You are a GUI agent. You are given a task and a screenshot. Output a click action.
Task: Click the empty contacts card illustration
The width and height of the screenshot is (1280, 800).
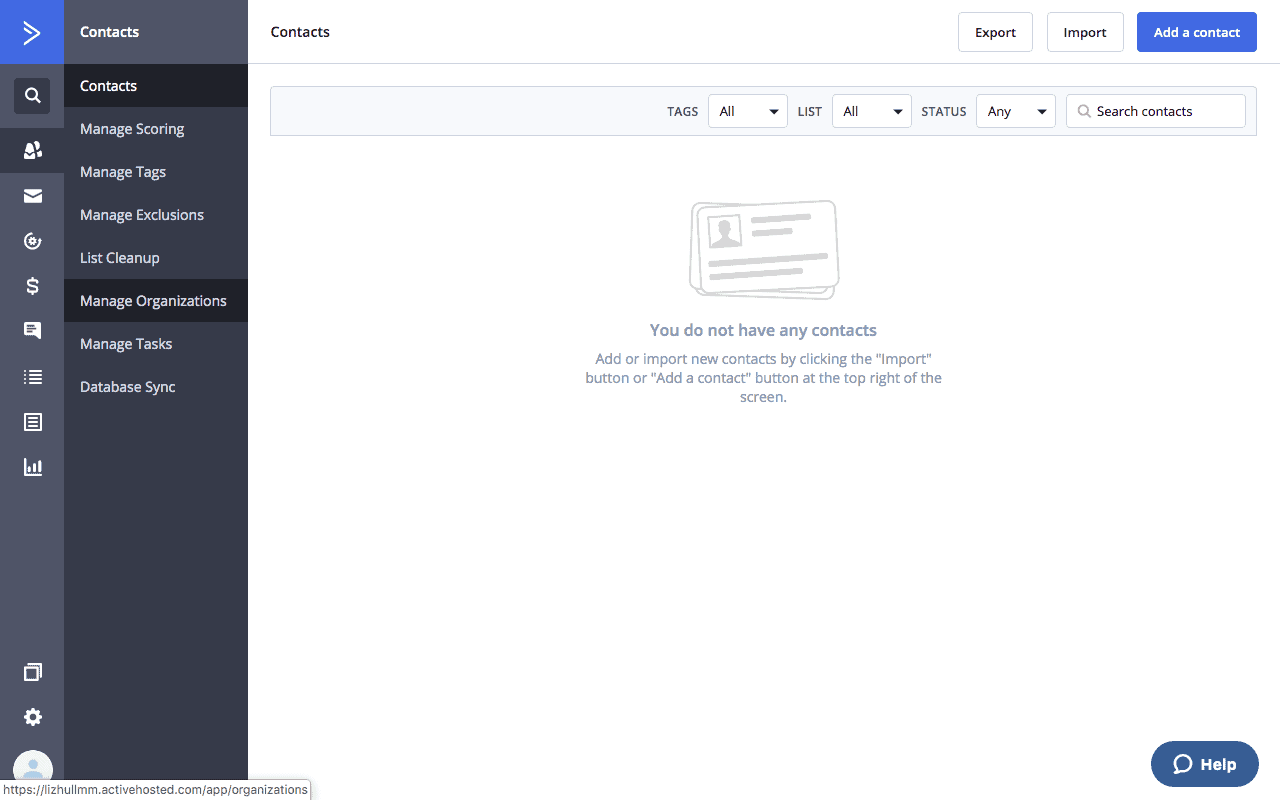tap(764, 249)
